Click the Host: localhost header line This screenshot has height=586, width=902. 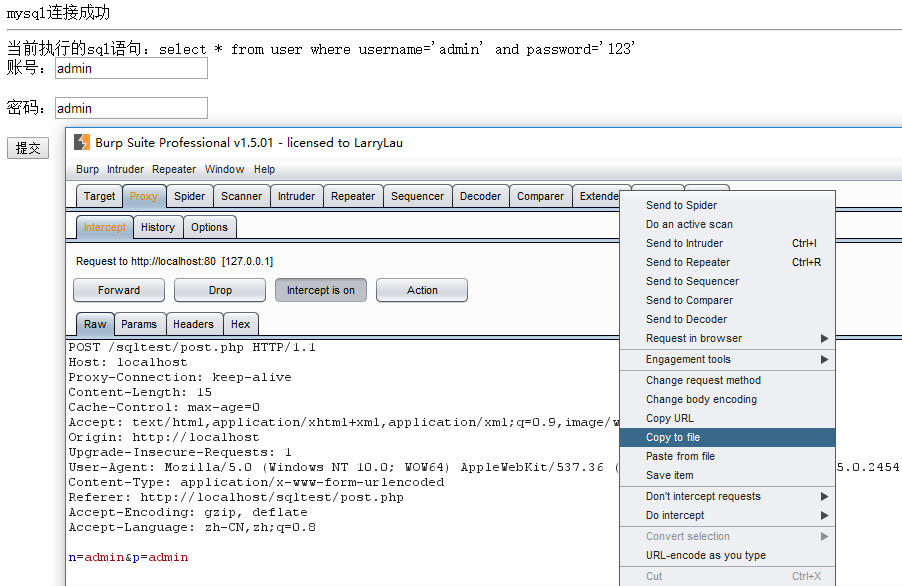point(128,362)
